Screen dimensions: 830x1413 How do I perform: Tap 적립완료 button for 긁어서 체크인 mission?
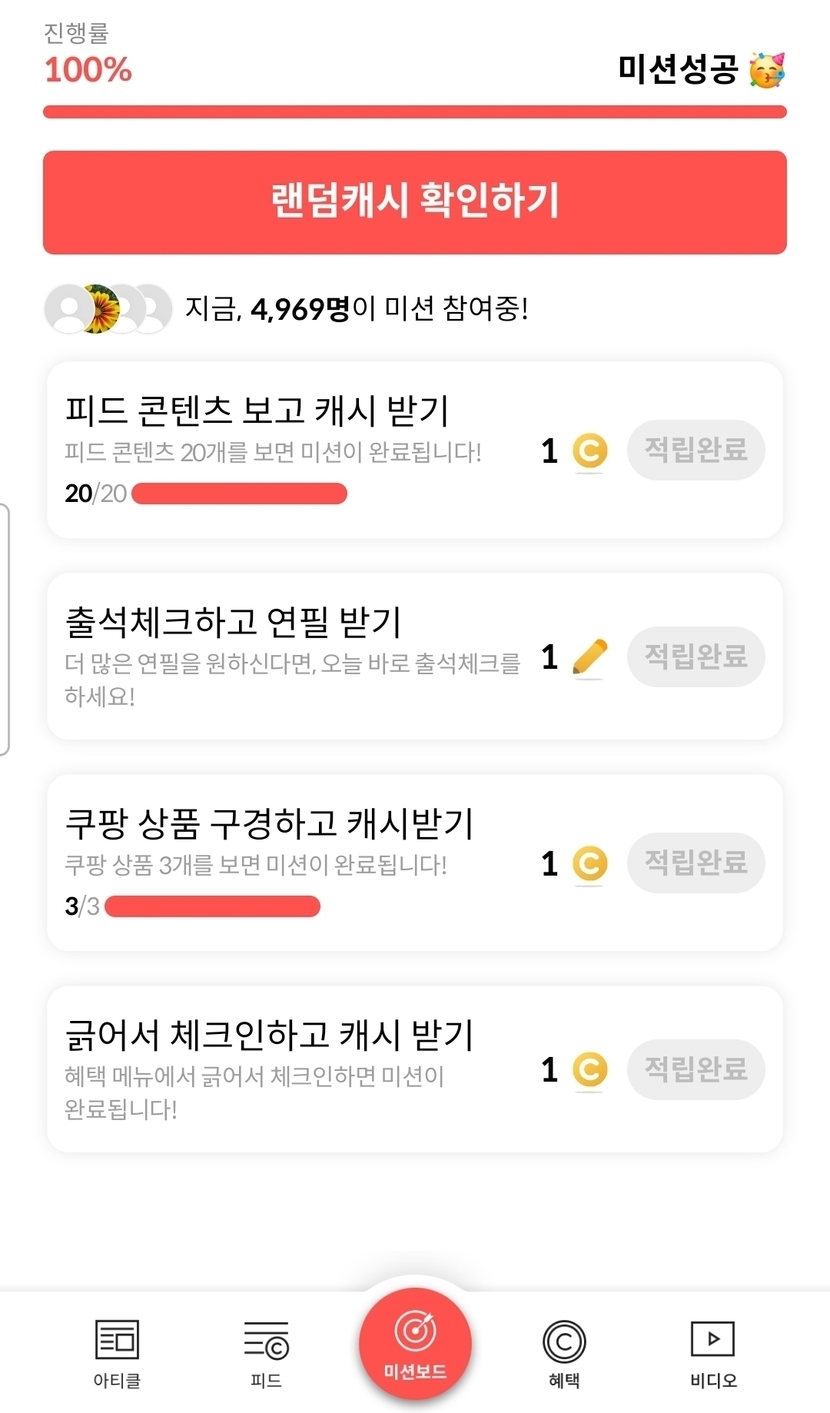(696, 1070)
